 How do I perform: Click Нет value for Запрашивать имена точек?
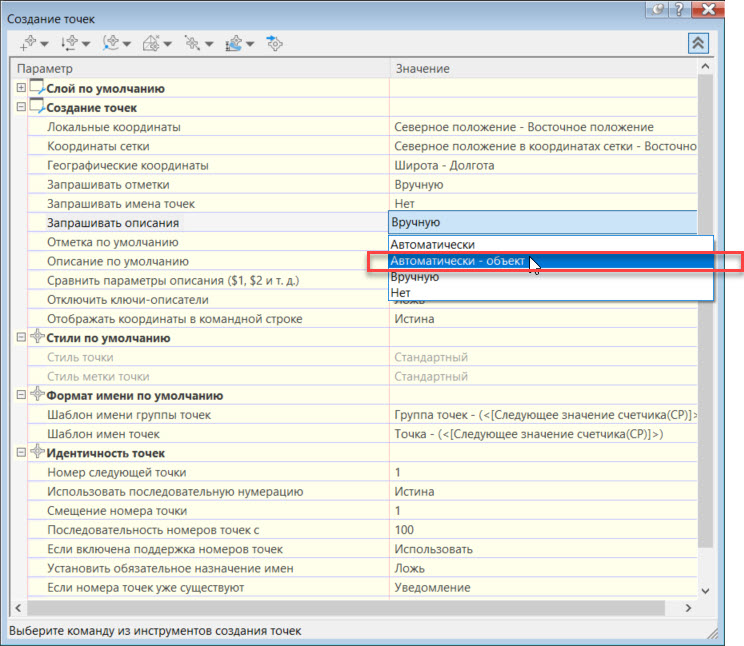(x=404, y=204)
